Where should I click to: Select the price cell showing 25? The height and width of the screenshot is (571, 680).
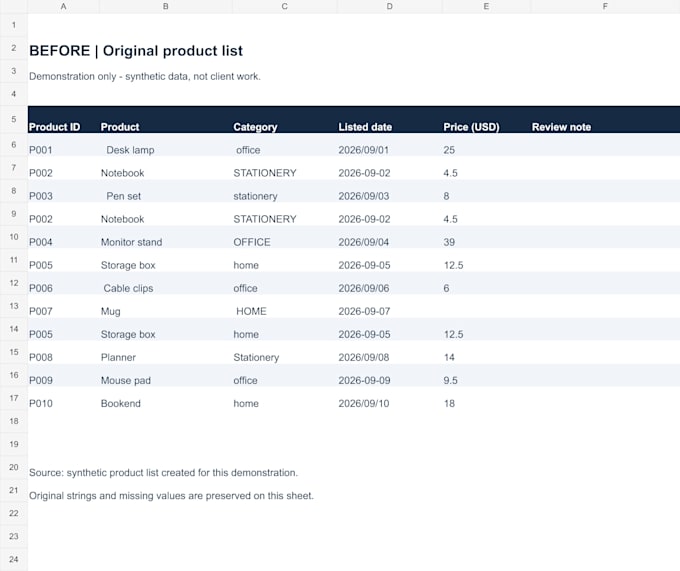coord(486,145)
